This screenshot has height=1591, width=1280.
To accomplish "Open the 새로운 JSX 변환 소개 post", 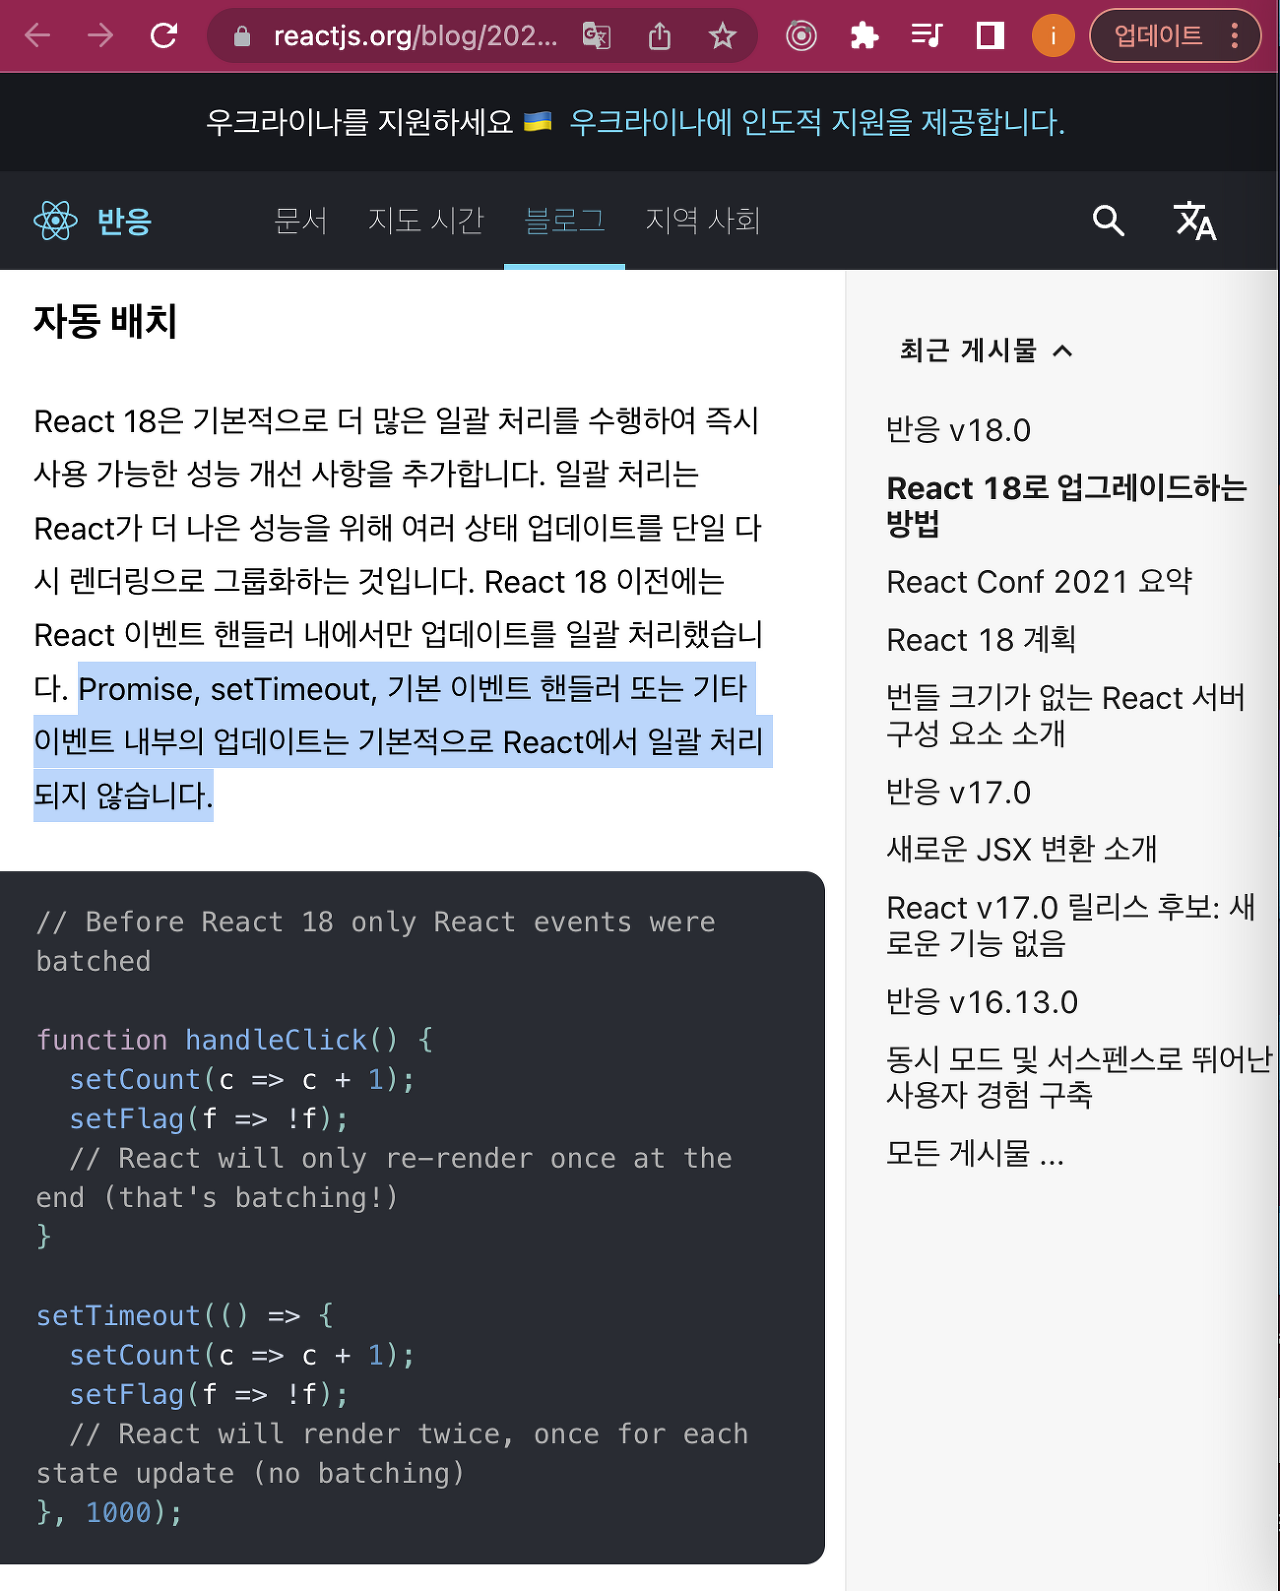I will [x=1021, y=850].
